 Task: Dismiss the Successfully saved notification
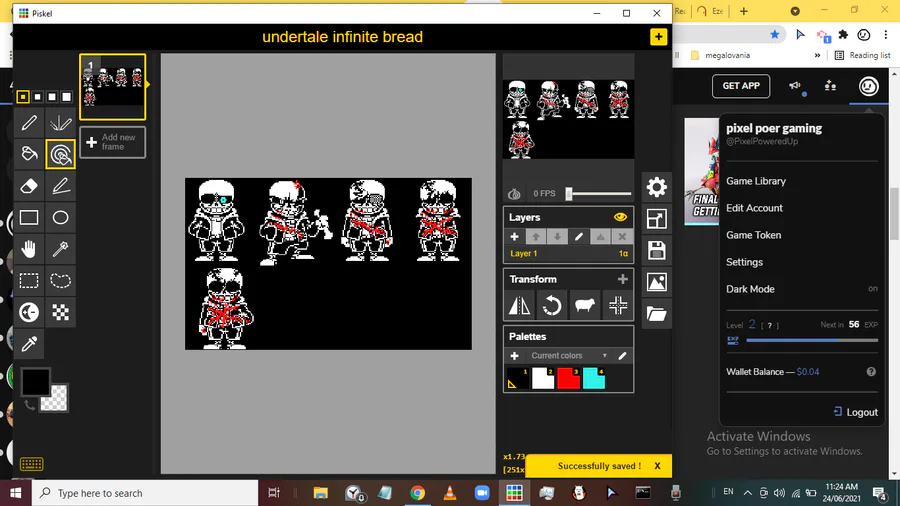(657, 466)
